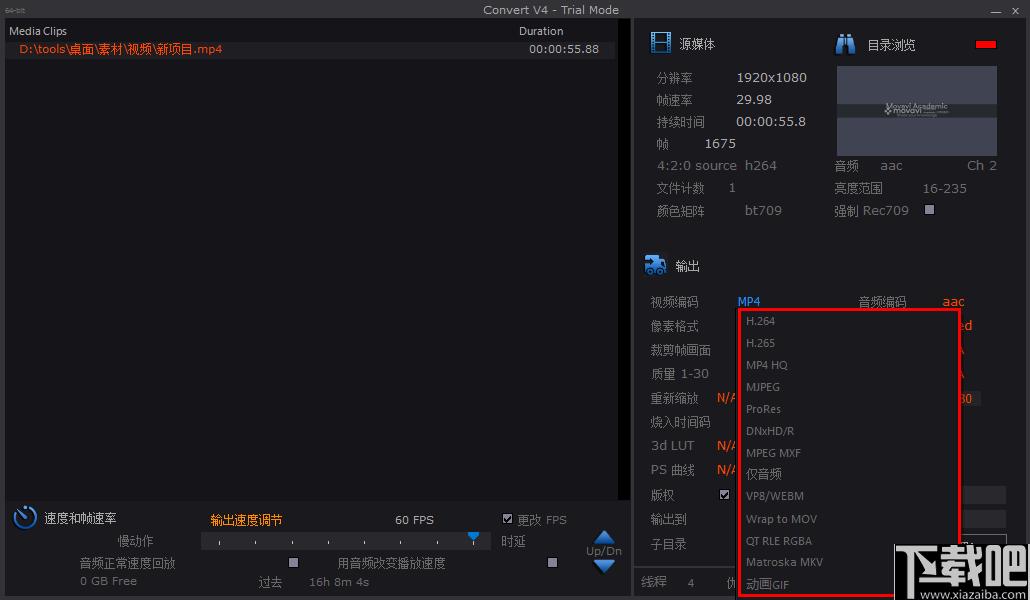1030x600 pixels.
Task: Select Wrap to MOV option
Action: pyautogui.click(x=782, y=519)
